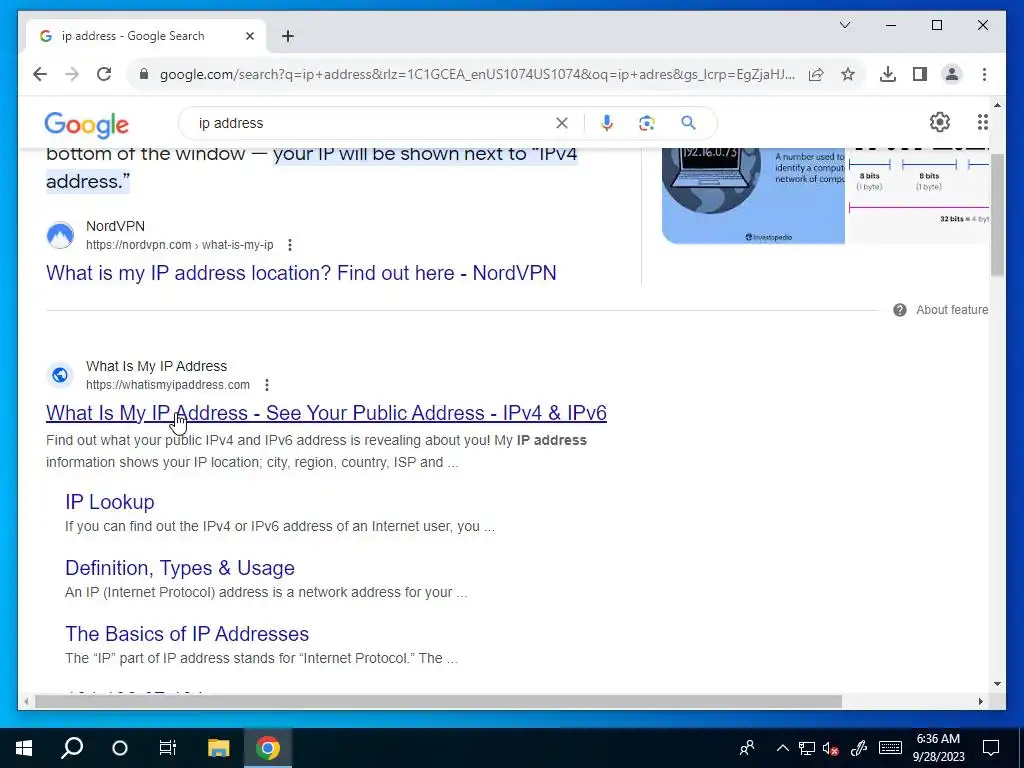Image resolution: width=1024 pixels, height=768 pixels.
Task: Open the Windows Start menu
Action: (24, 748)
